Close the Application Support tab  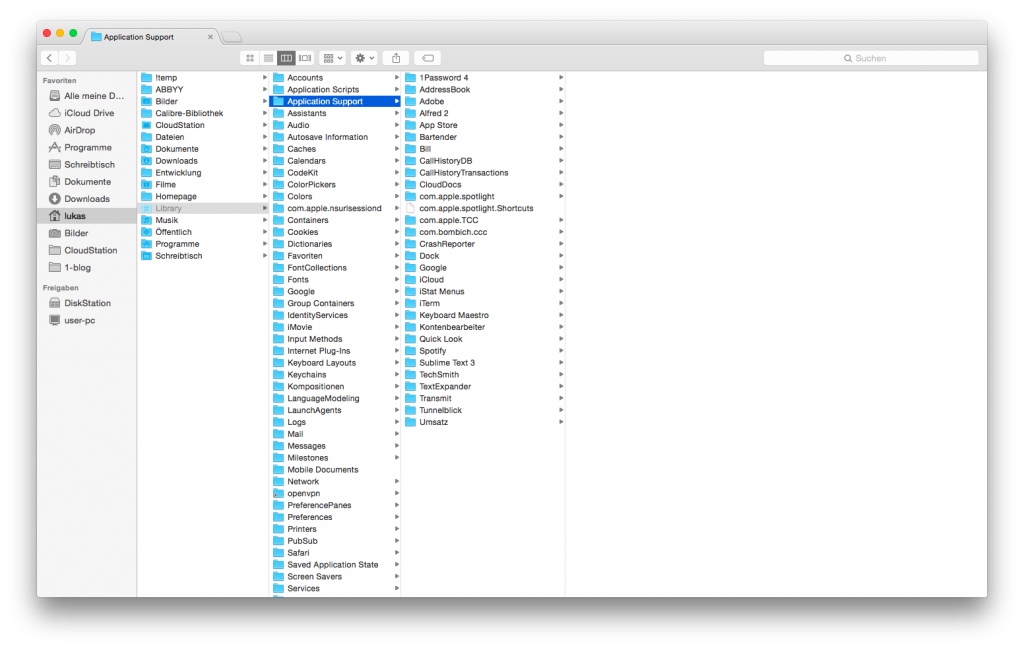pyautogui.click(x=210, y=37)
